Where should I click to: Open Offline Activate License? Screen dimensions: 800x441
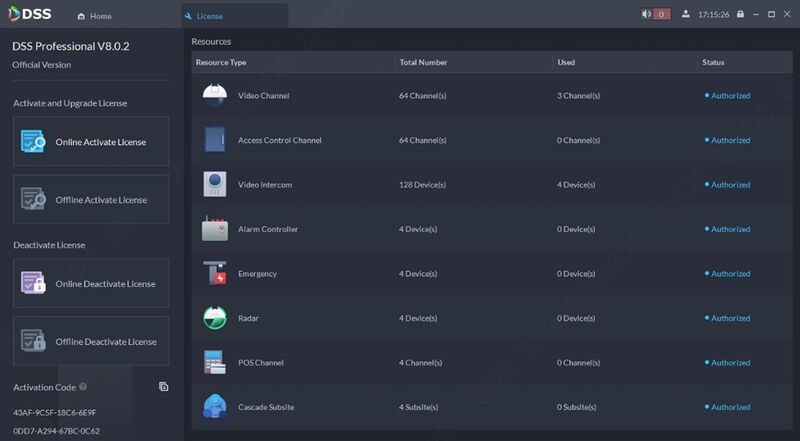click(x=91, y=200)
